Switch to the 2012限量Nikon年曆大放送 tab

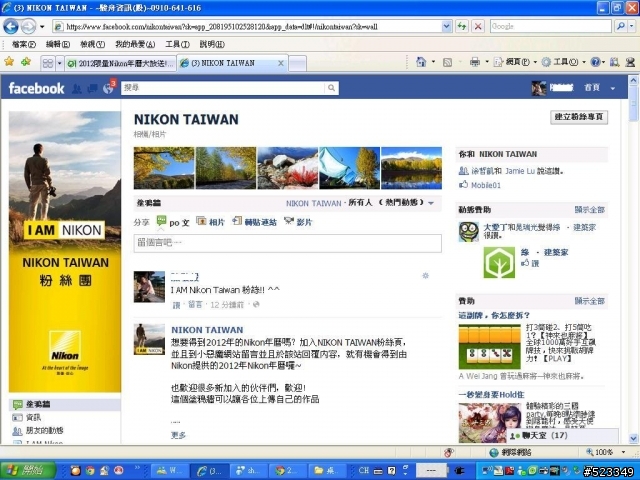(121, 63)
